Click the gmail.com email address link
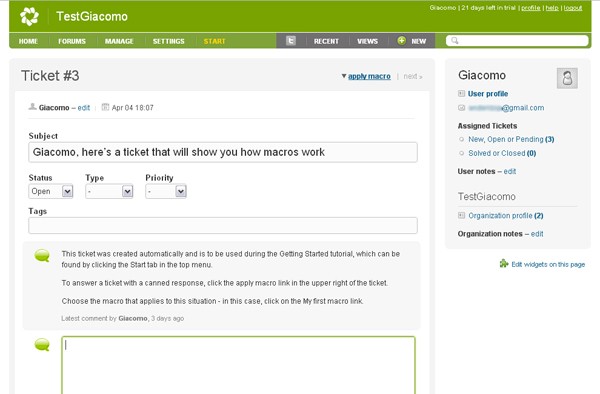 point(506,108)
